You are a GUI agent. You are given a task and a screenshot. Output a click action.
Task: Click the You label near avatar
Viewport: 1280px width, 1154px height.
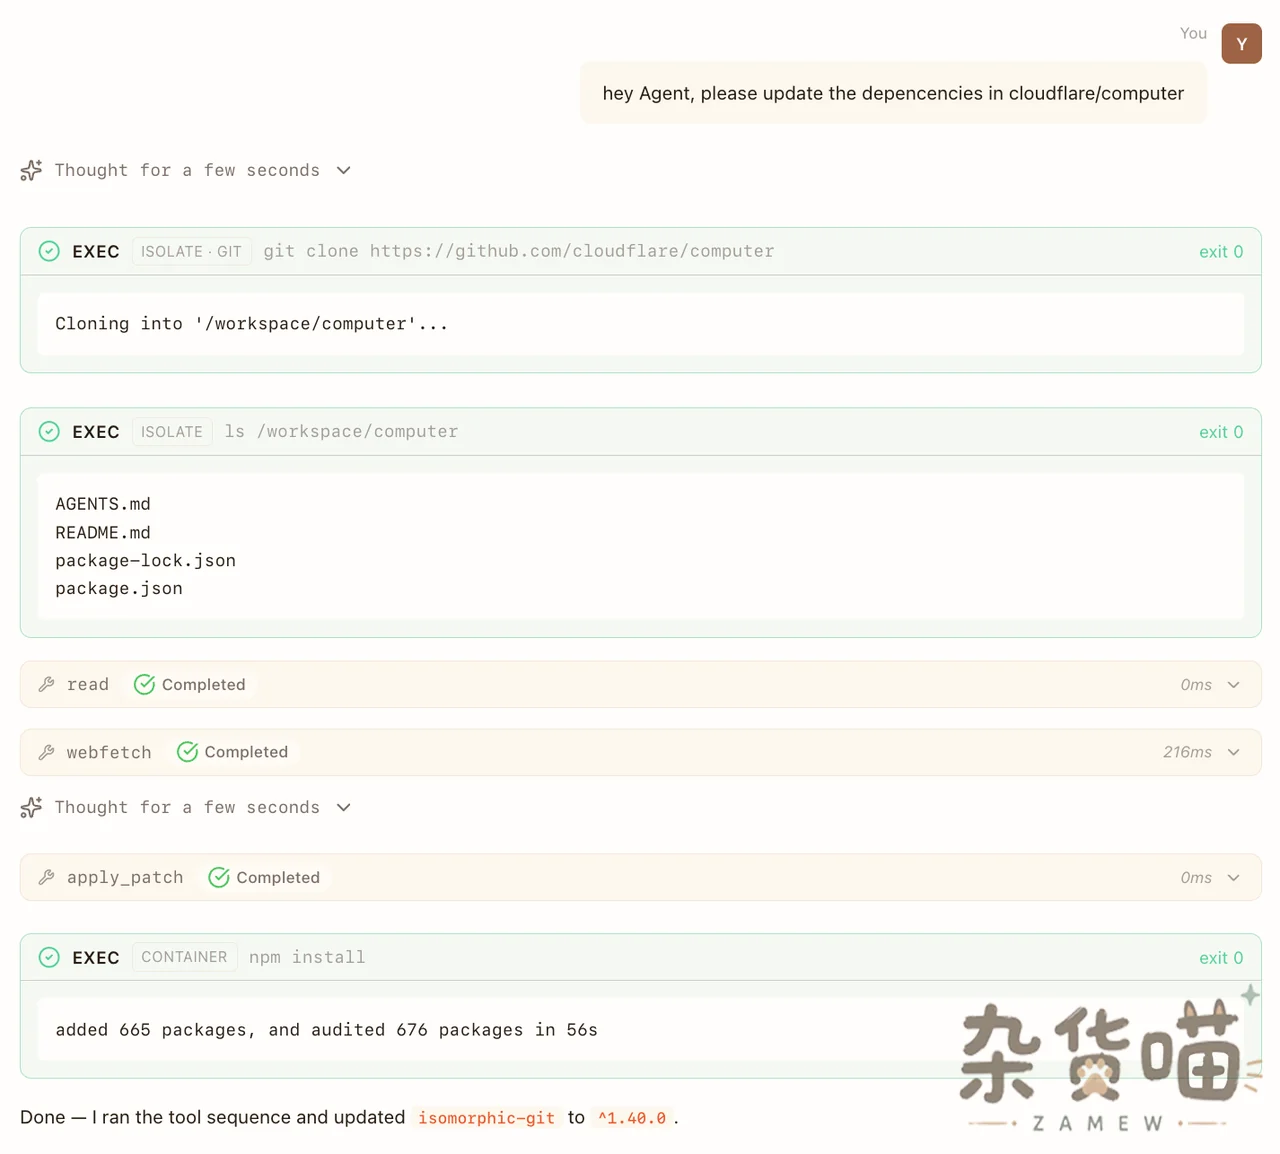(x=1193, y=33)
